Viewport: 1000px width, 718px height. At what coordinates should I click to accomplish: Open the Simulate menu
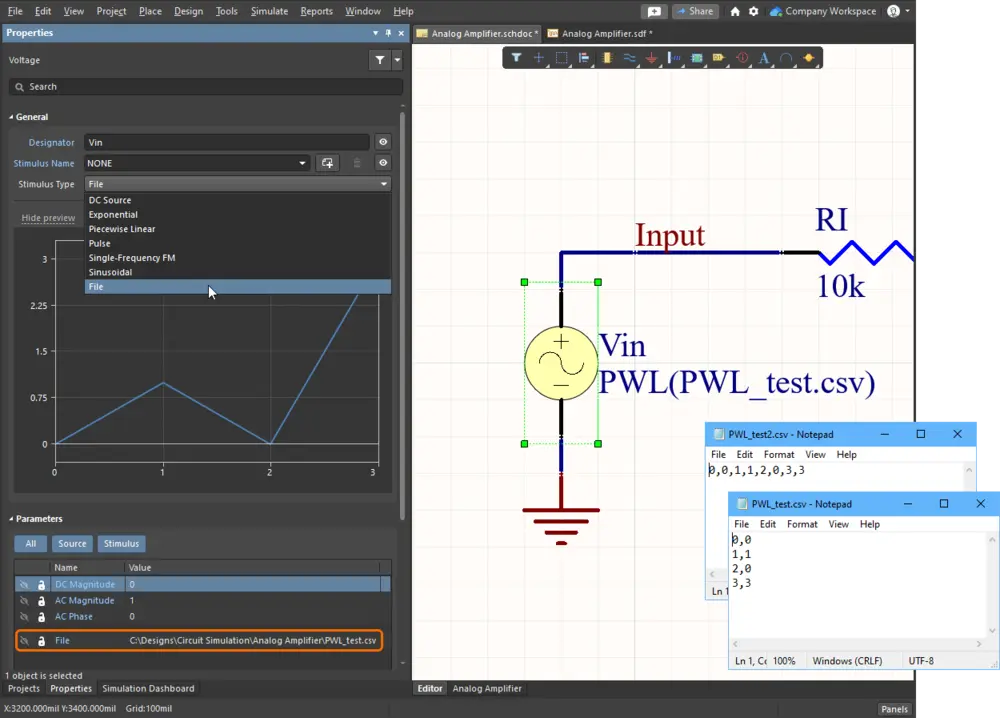point(269,11)
